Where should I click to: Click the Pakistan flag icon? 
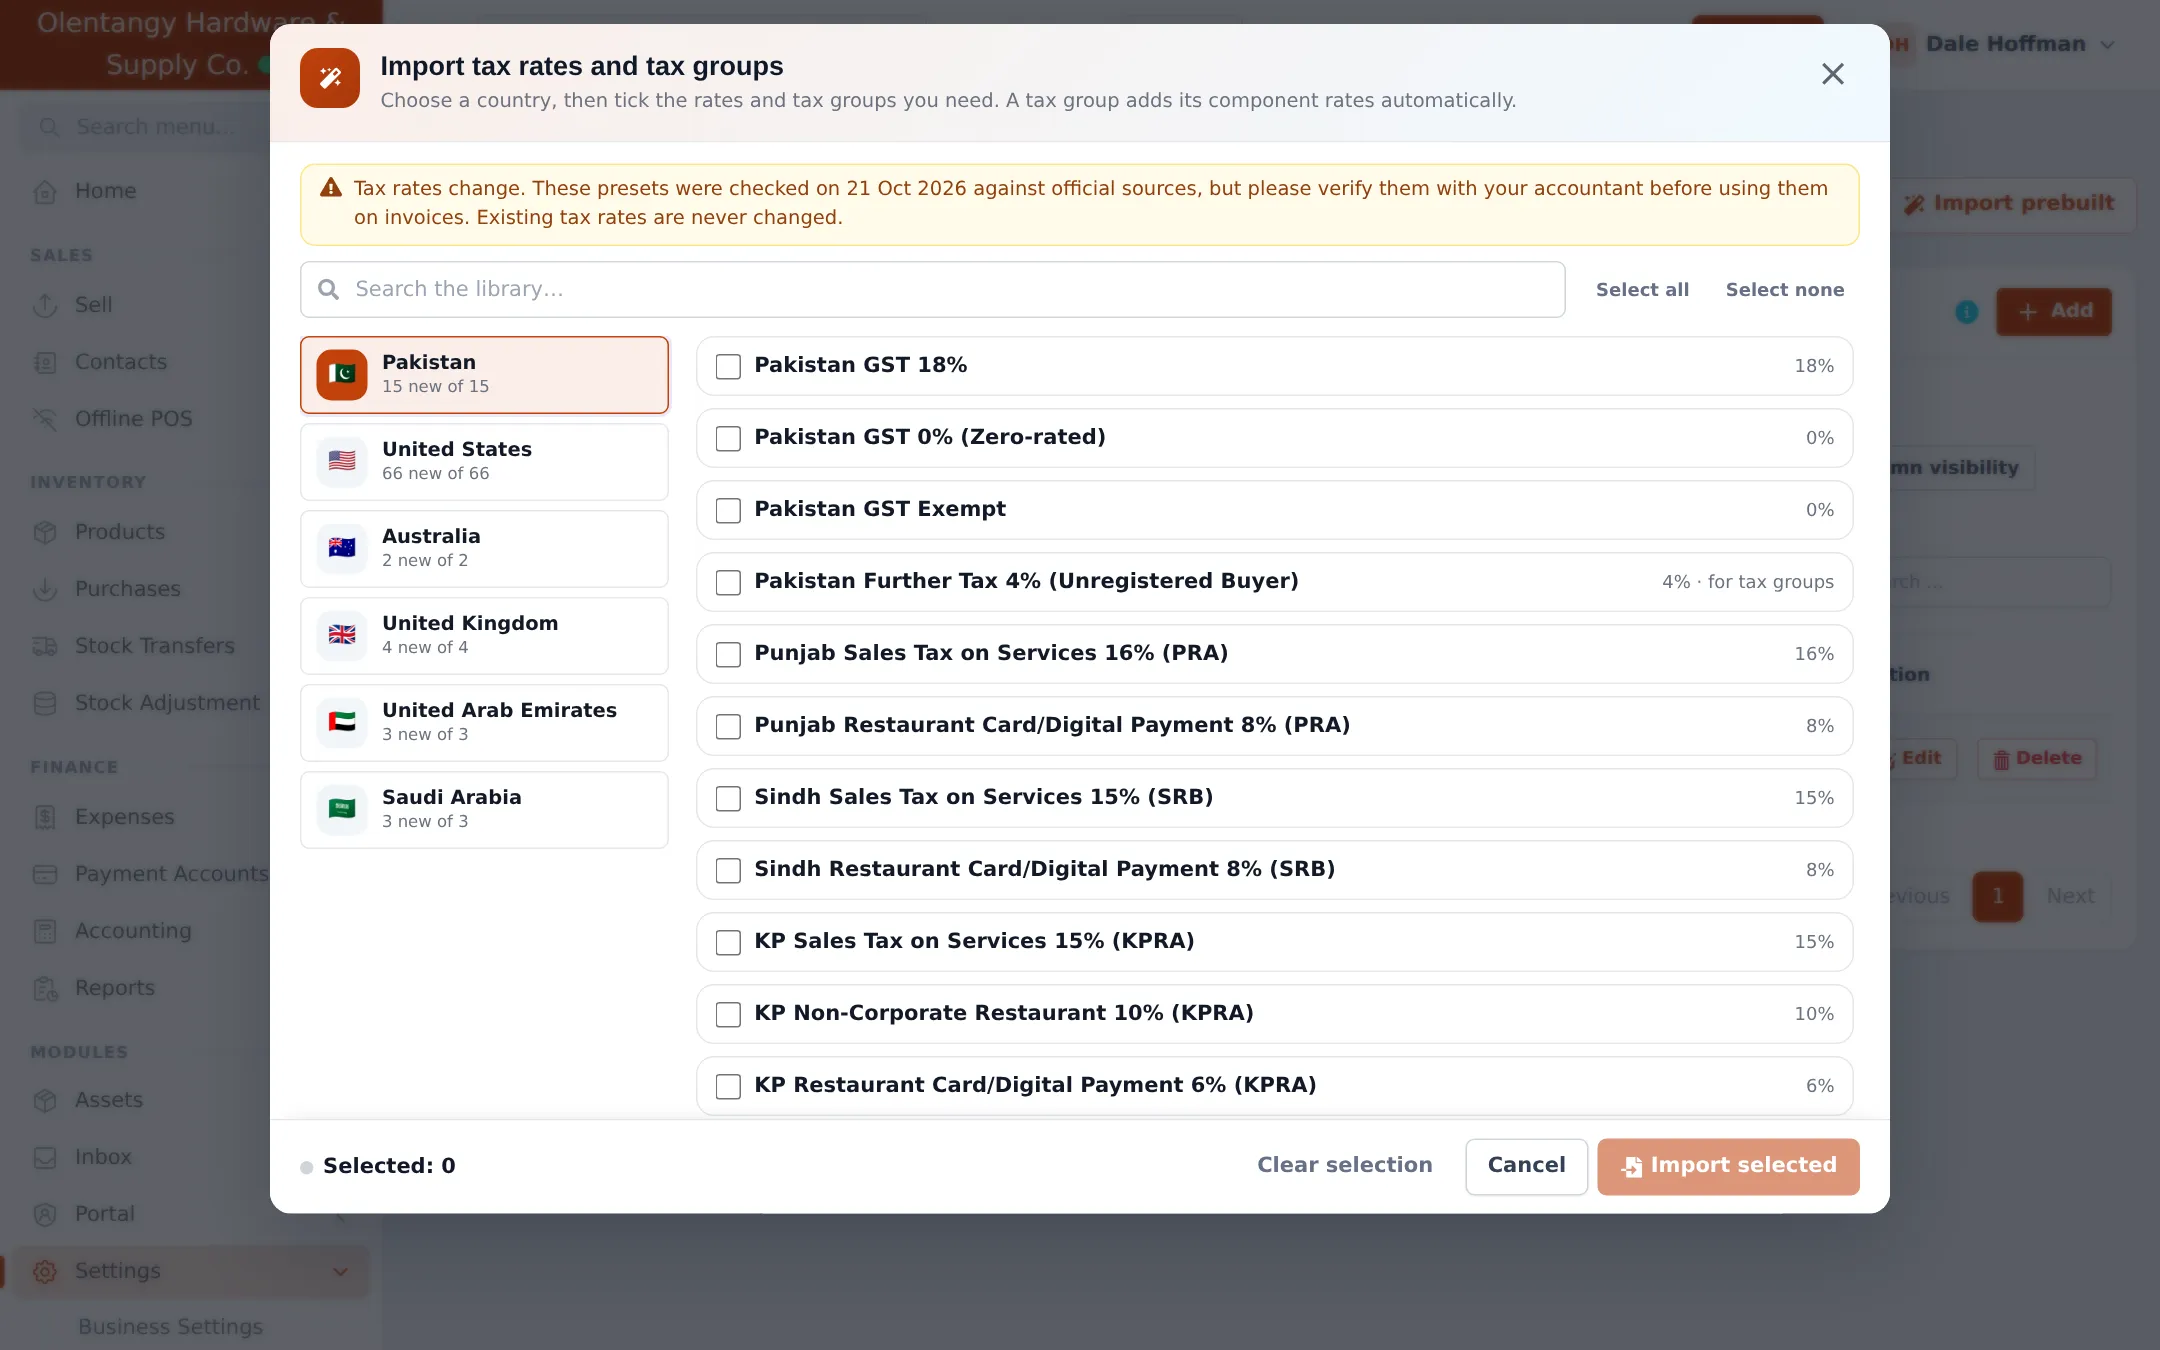coord(342,375)
